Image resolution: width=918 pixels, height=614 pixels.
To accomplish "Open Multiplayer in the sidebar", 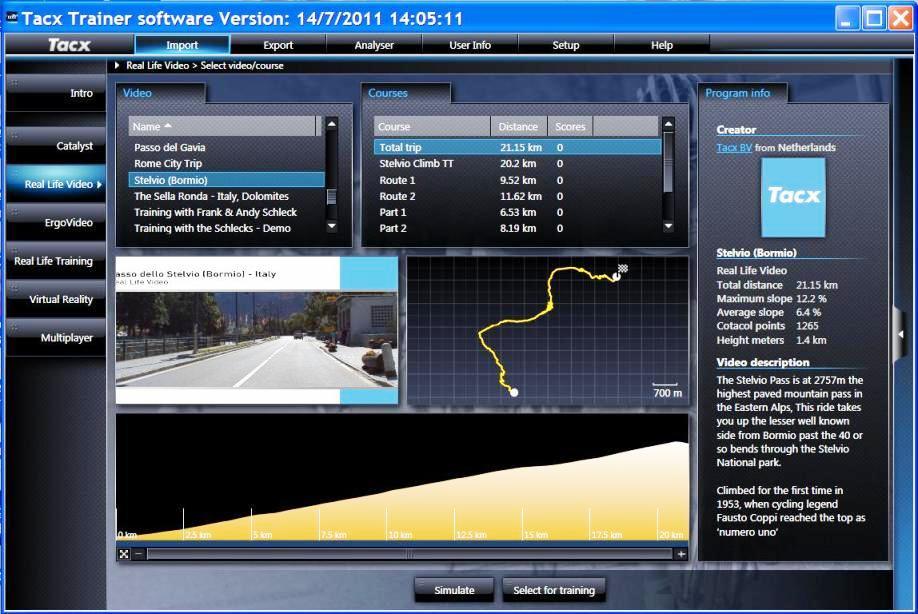I will click(x=56, y=338).
